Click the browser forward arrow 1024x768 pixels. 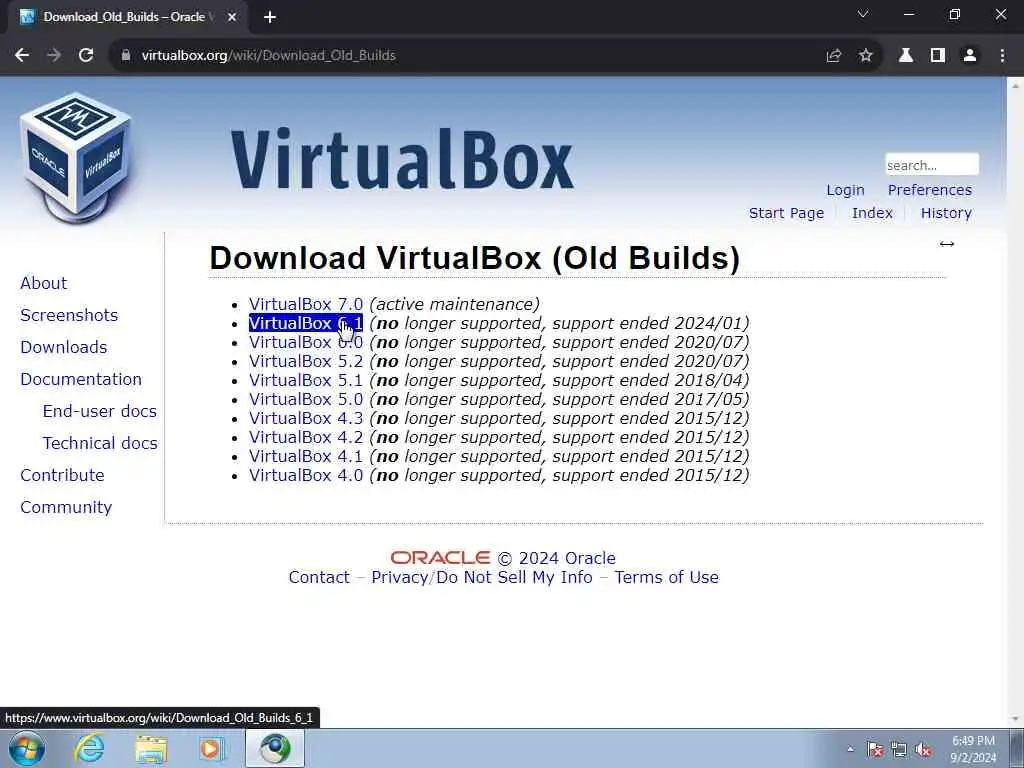tap(54, 56)
